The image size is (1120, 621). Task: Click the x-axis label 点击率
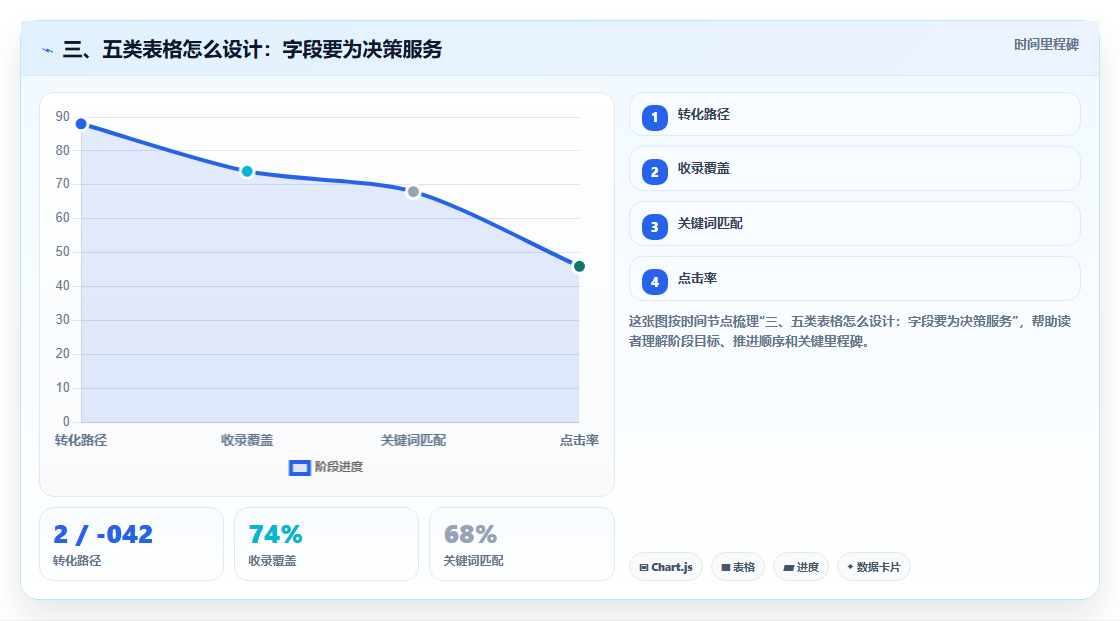[x=579, y=441]
